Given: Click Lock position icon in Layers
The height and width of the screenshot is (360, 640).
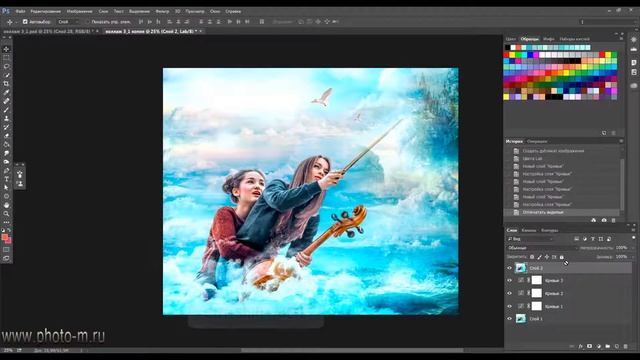Looking at the screenshot, I should pyautogui.click(x=547, y=257).
